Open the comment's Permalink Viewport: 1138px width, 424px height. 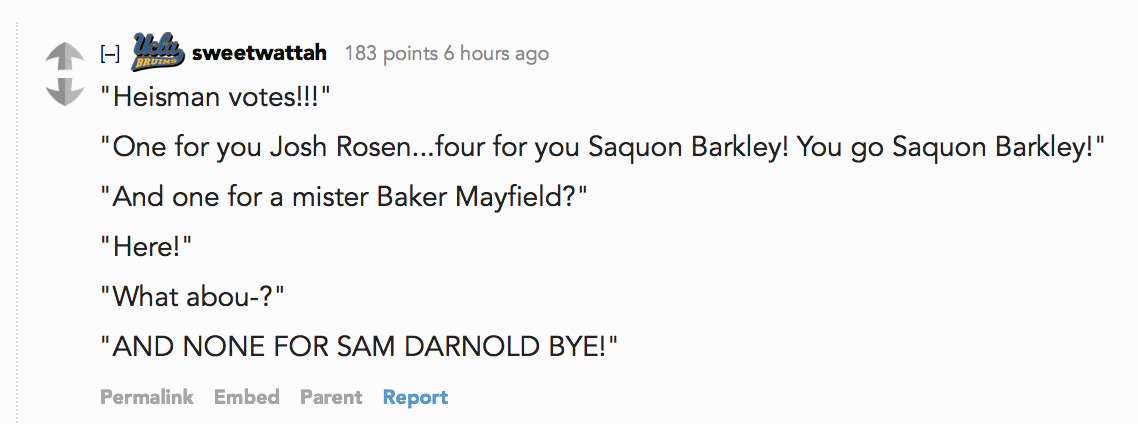147,397
